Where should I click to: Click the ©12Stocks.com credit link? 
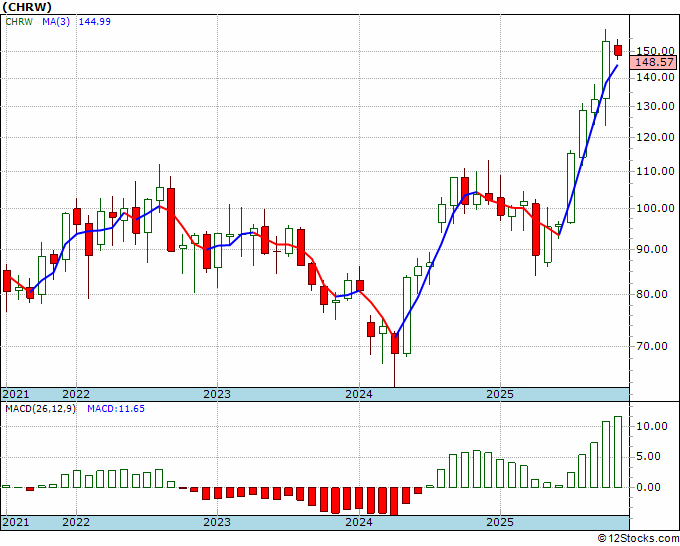tap(638, 539)
